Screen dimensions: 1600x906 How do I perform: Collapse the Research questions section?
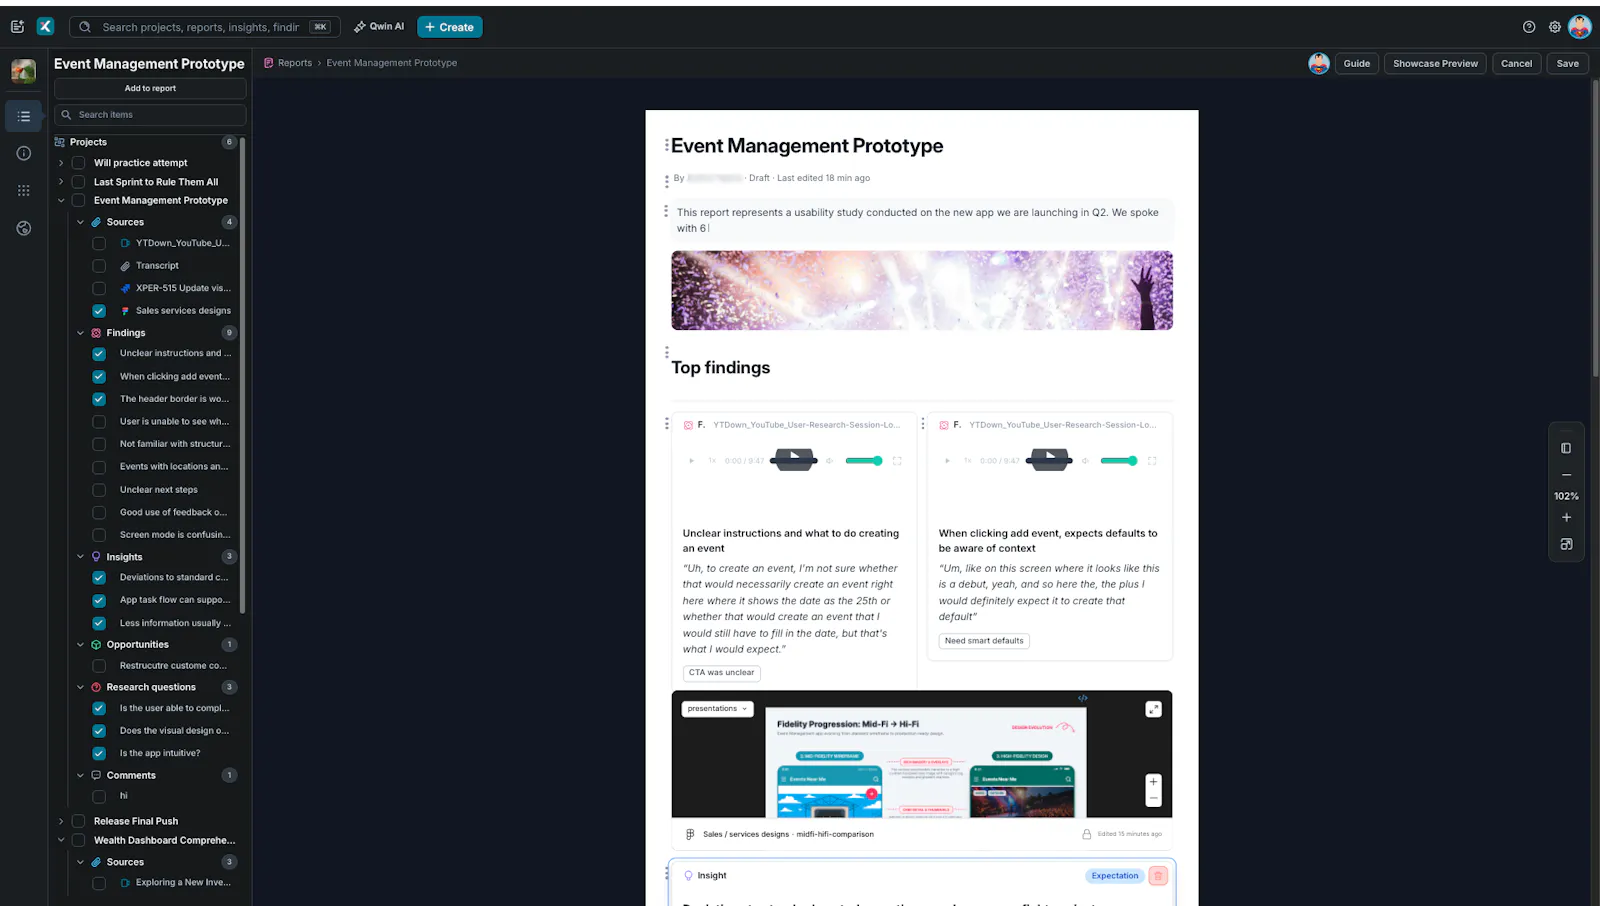81,688
